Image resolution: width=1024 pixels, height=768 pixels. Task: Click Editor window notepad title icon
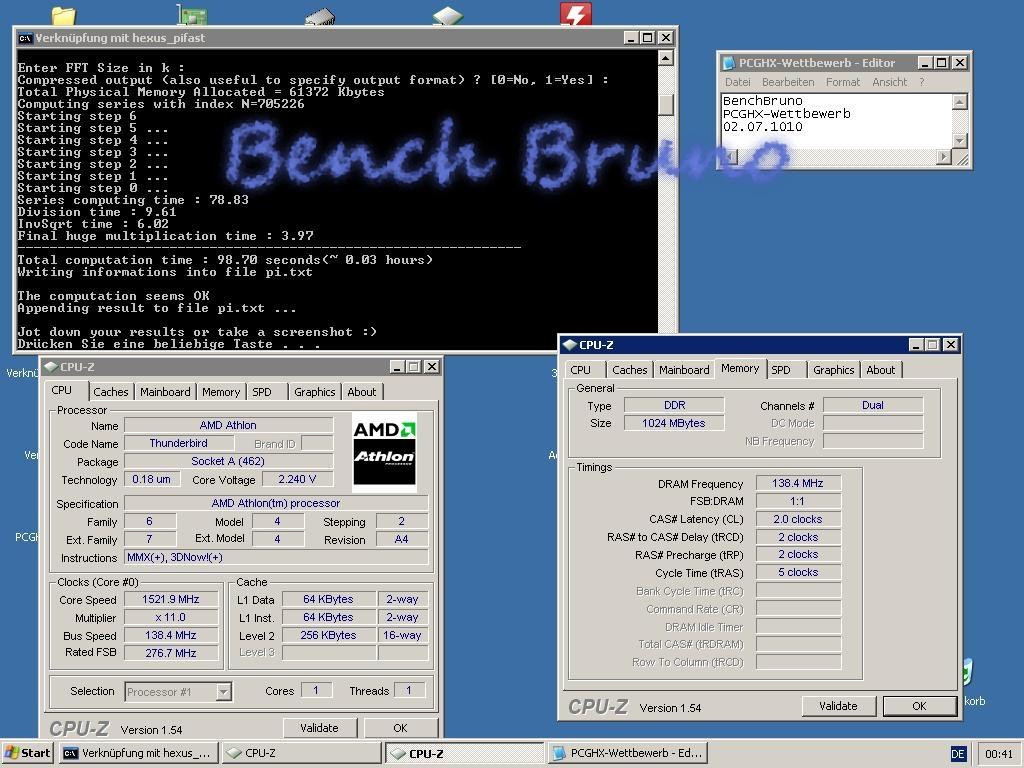(x=729, y=63)
